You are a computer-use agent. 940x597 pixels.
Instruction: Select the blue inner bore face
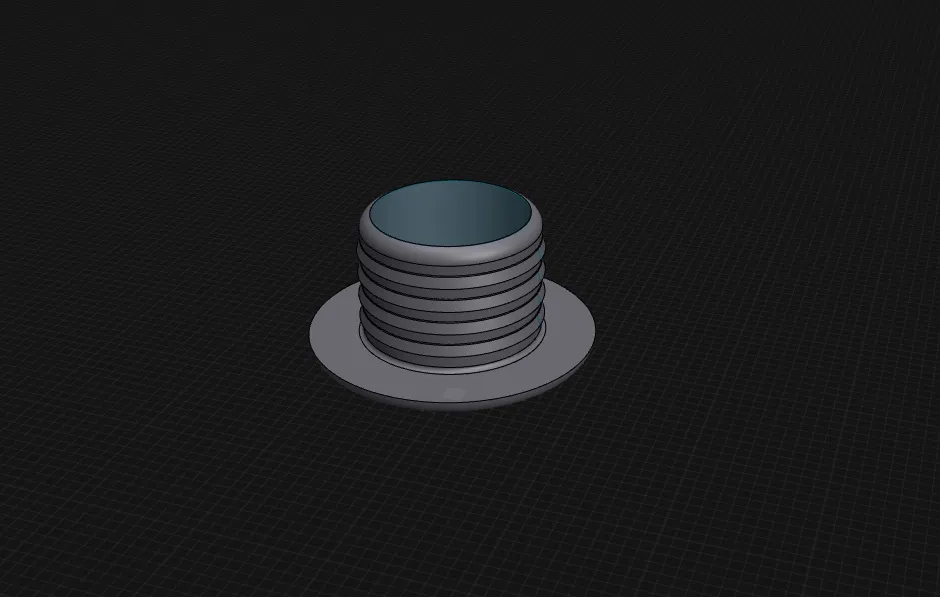coord(450,213)
